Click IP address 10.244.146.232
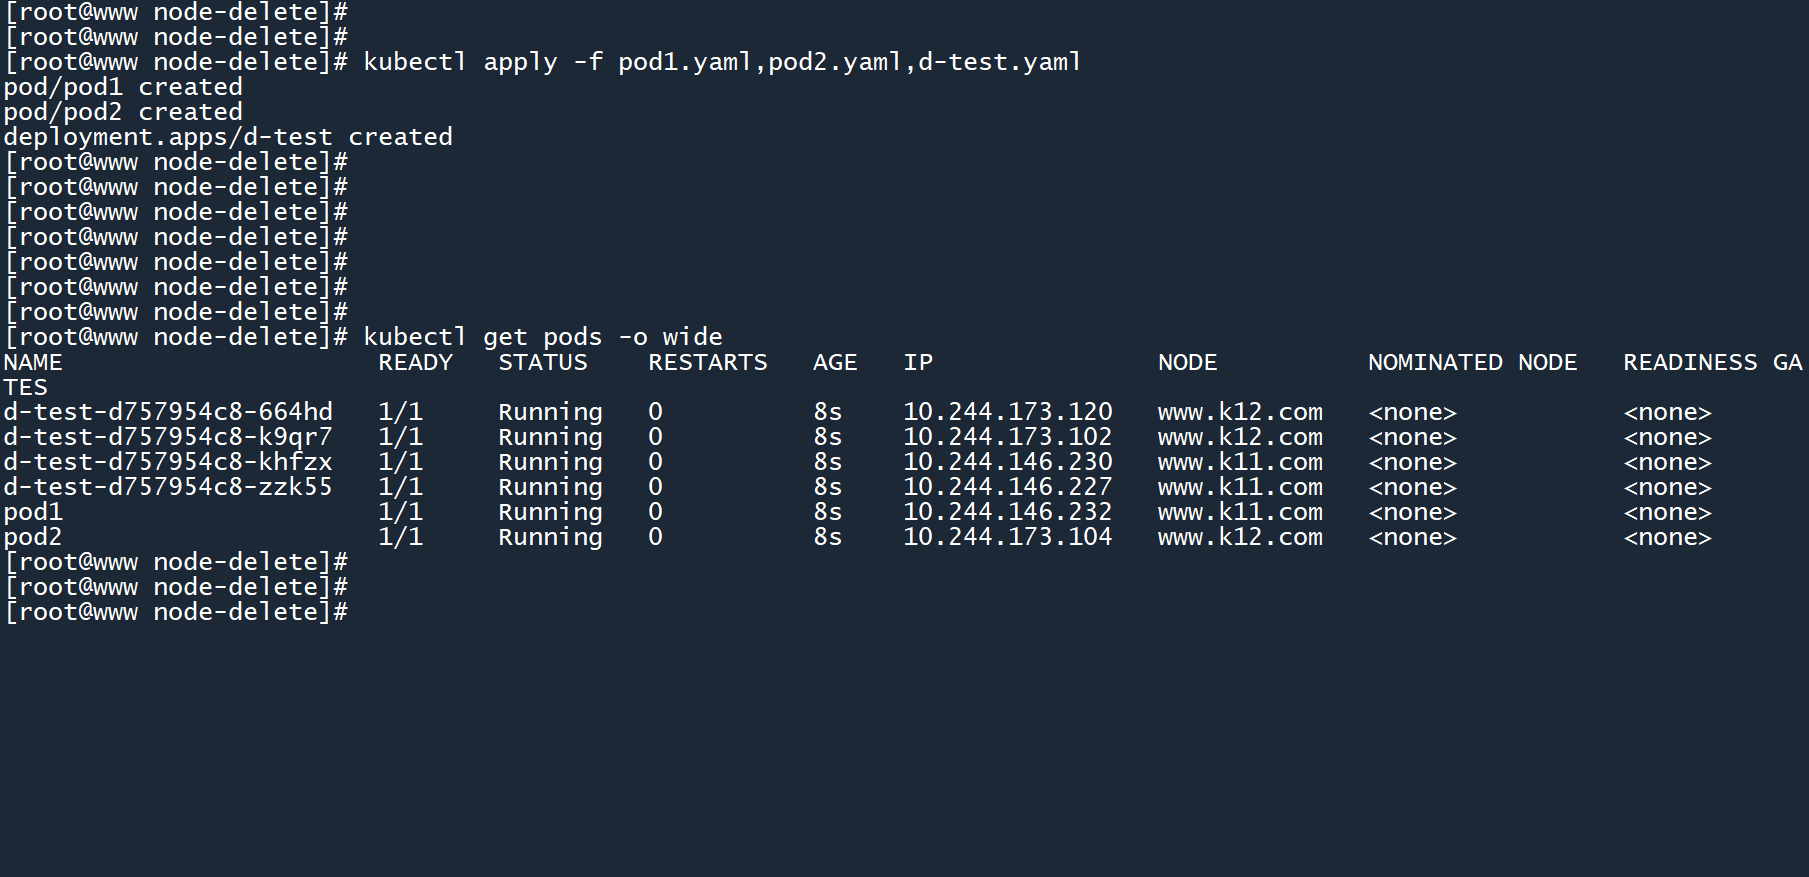This screenshot has width=1809, height=877. [1007, 512]
